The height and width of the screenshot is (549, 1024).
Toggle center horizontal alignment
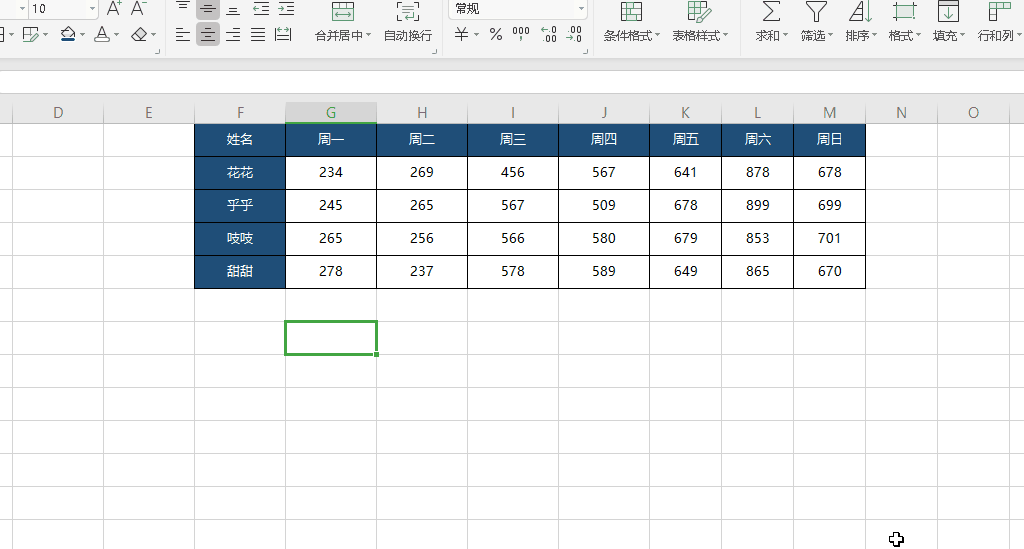click(208, 35)
